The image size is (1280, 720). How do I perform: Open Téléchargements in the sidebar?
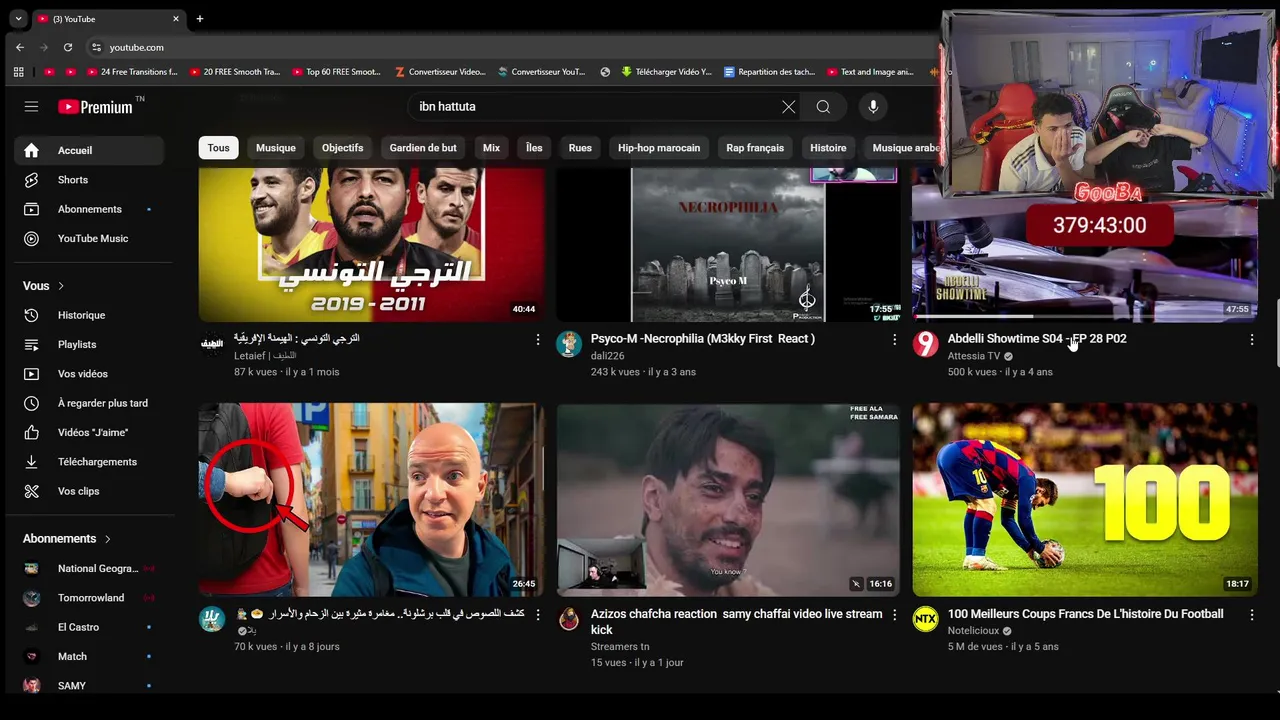point(89,462)
